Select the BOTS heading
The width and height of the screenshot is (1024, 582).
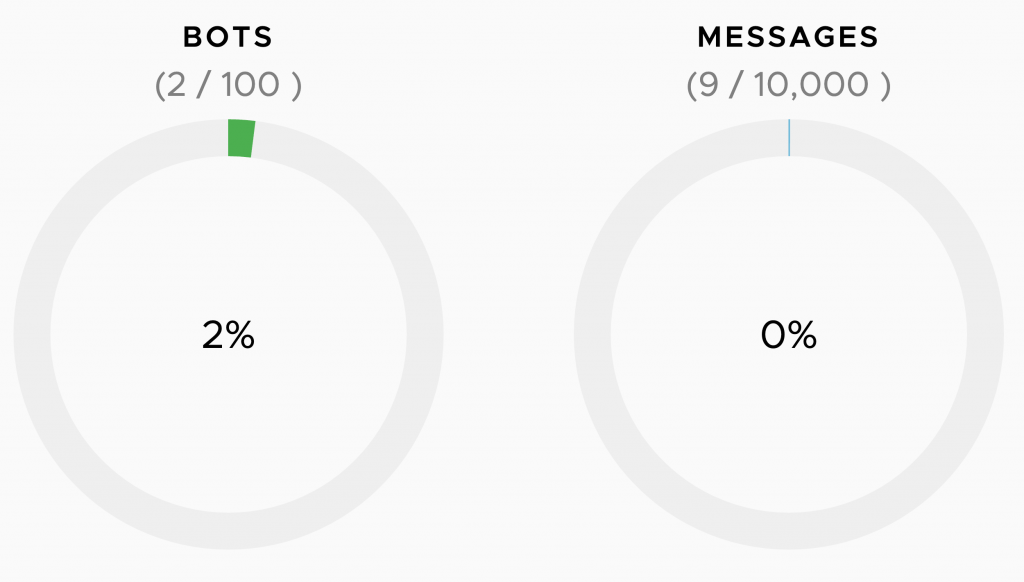coord(228,38)
